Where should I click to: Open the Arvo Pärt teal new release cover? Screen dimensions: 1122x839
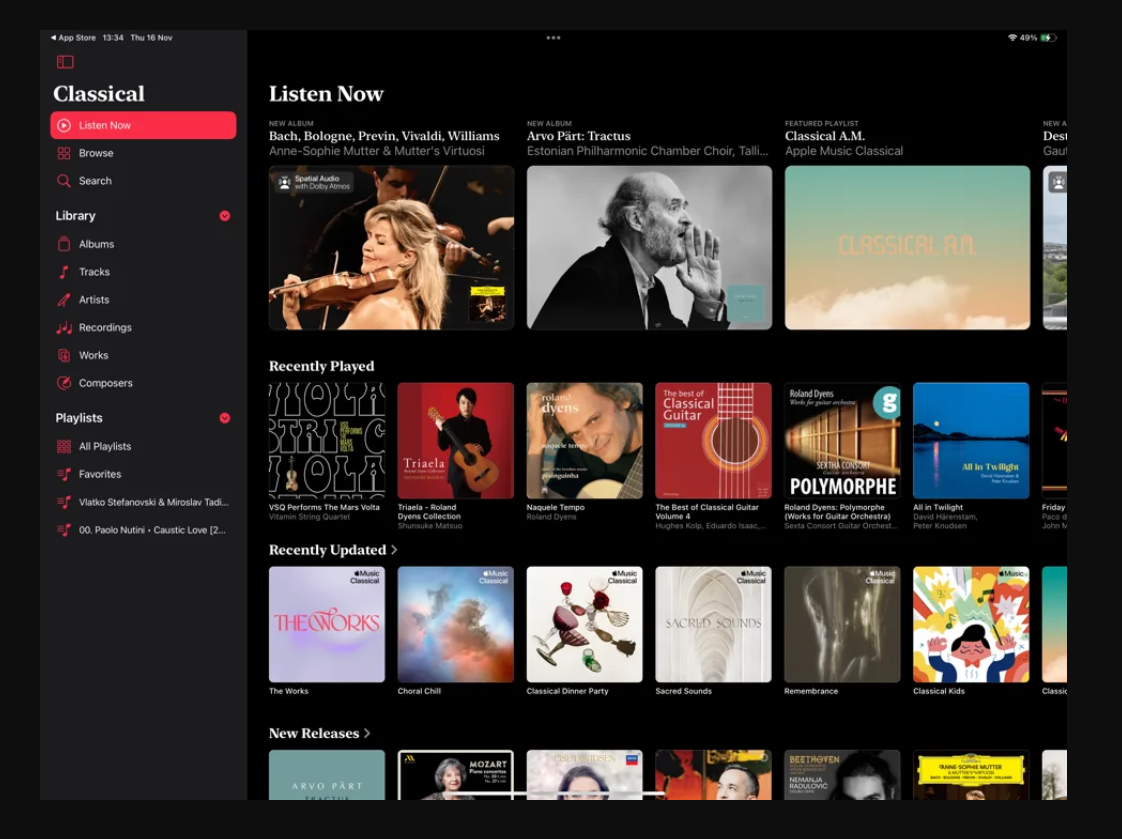[327, 775]
